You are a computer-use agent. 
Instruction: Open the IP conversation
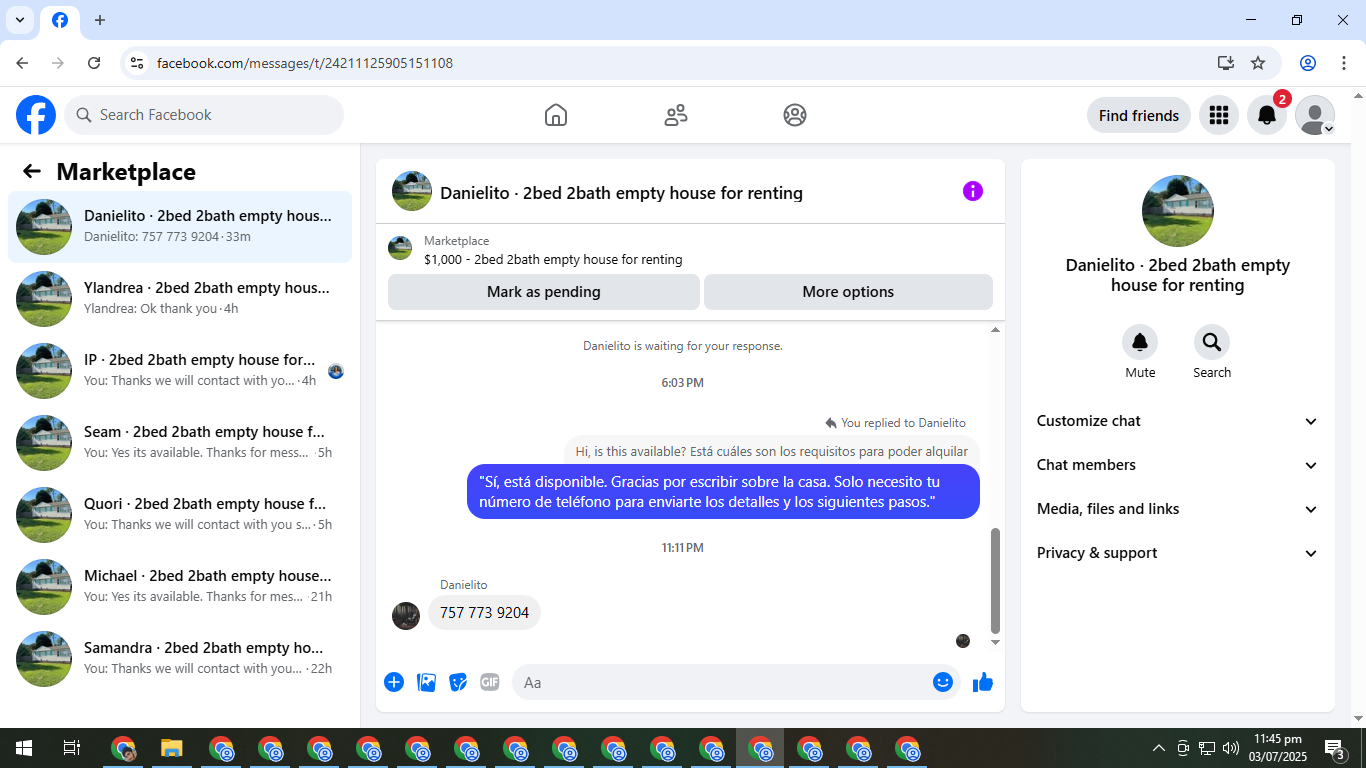[180, 371]
